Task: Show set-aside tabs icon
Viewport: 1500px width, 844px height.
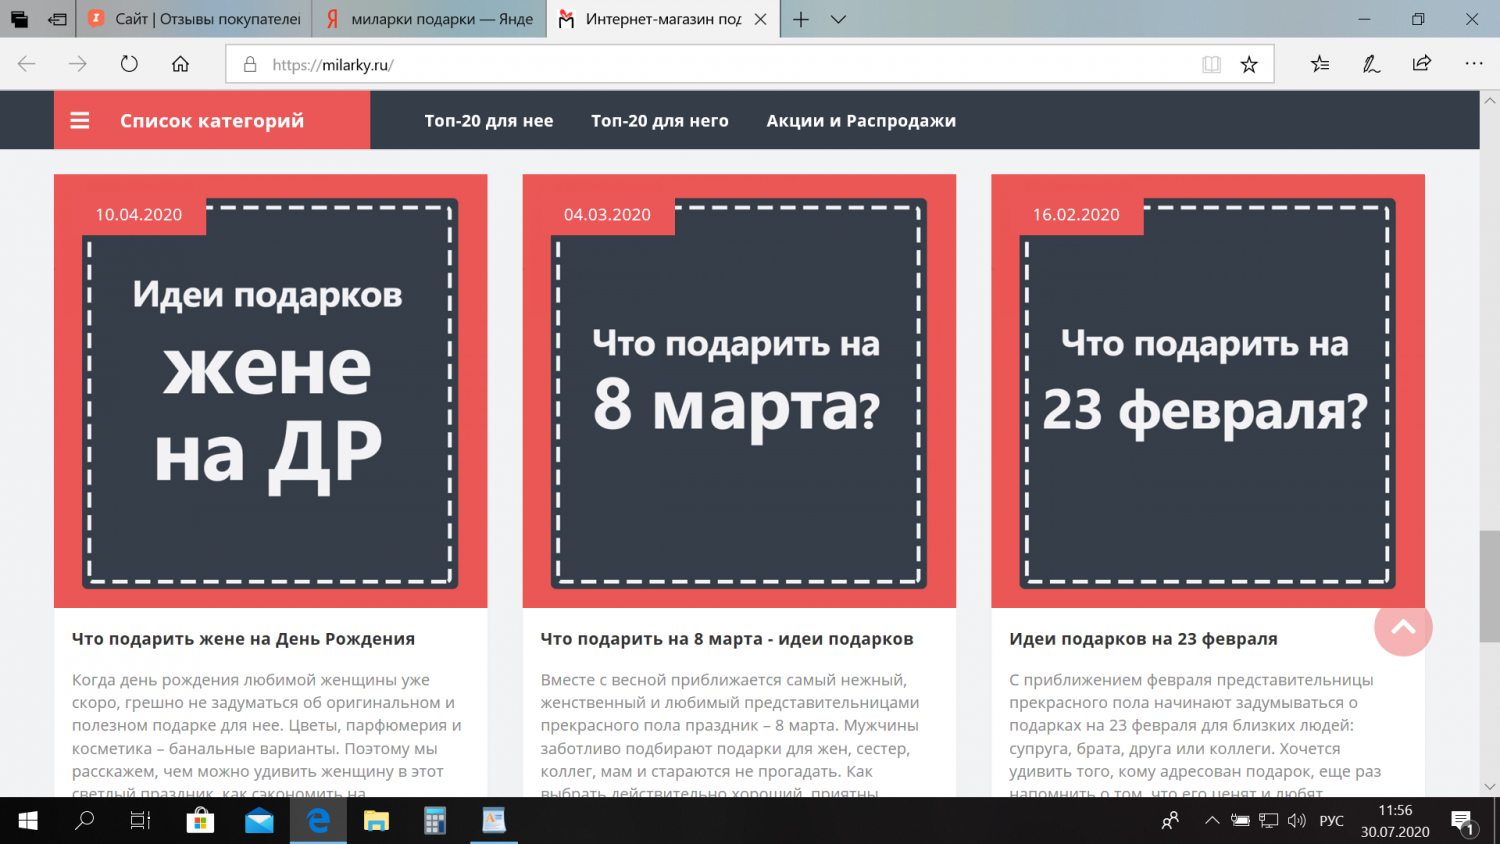Action: click(19, 19)
